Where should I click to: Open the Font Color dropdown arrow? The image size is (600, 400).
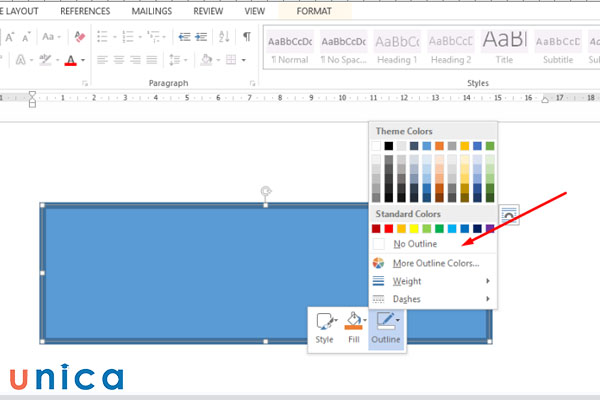point(83,60)
